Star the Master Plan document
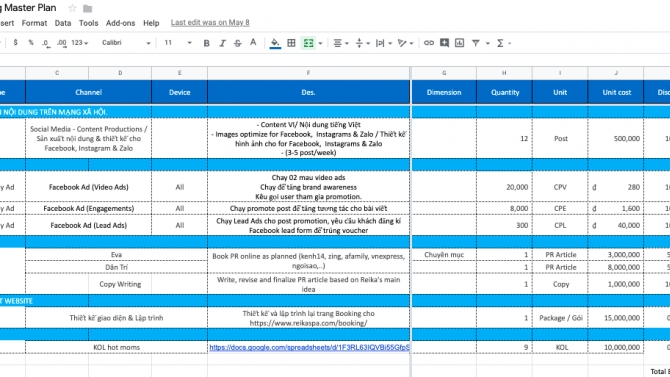Screen dimensions: 670x377 (72, 8)
